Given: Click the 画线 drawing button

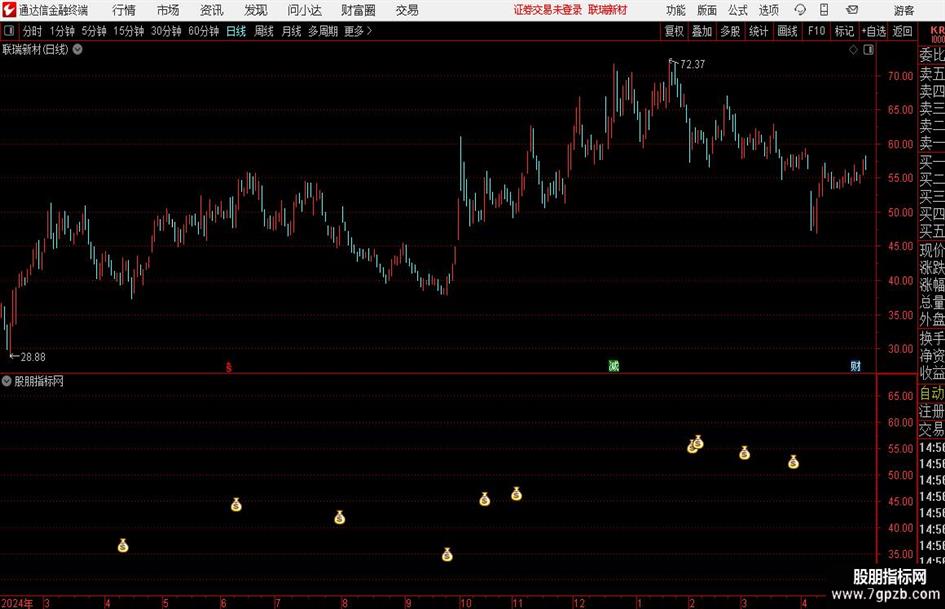Looking at the screenshot, I should 787,31.
